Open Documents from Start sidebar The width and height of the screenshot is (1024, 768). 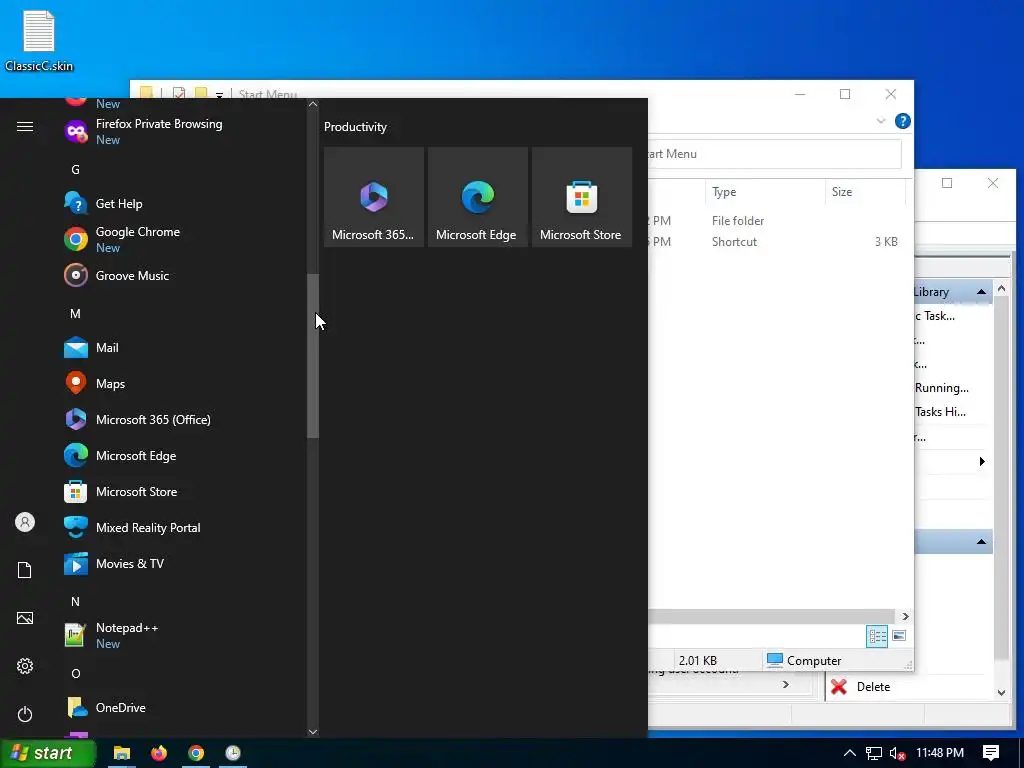coord(25,570)
